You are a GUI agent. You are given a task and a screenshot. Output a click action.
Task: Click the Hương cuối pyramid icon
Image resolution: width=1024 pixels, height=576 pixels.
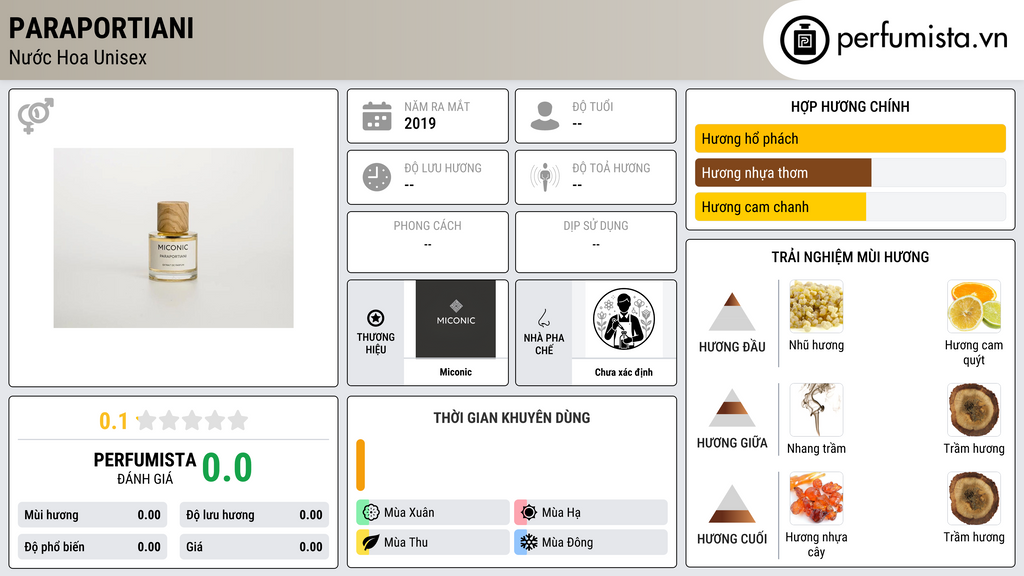coord(732,504)
